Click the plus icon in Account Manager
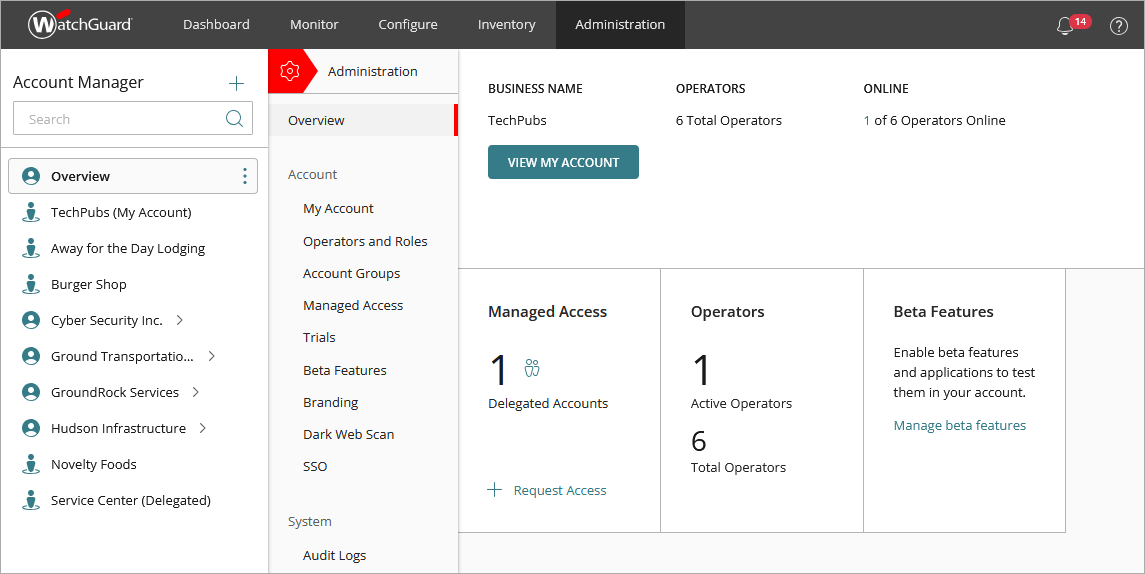1145x574 pixels. coord(236,83)
